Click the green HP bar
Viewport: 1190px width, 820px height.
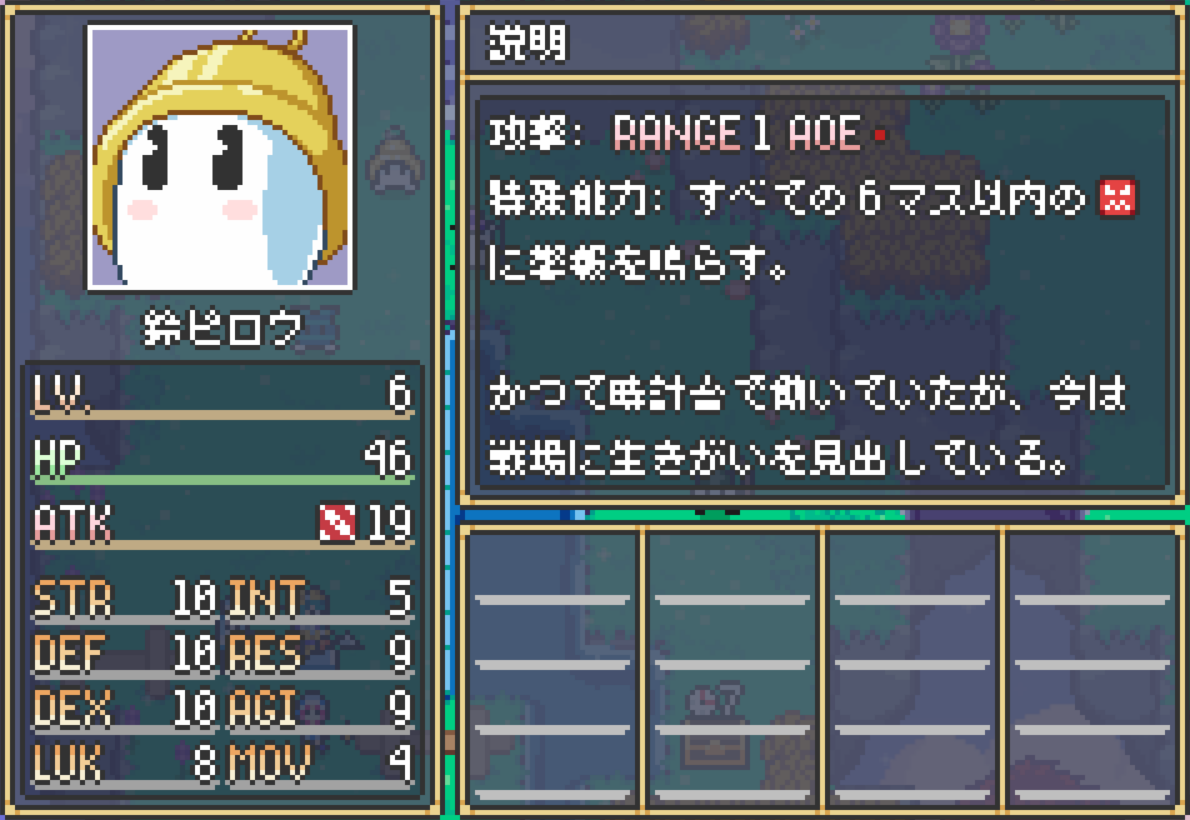pyautogui.click(x=222, y=480)
